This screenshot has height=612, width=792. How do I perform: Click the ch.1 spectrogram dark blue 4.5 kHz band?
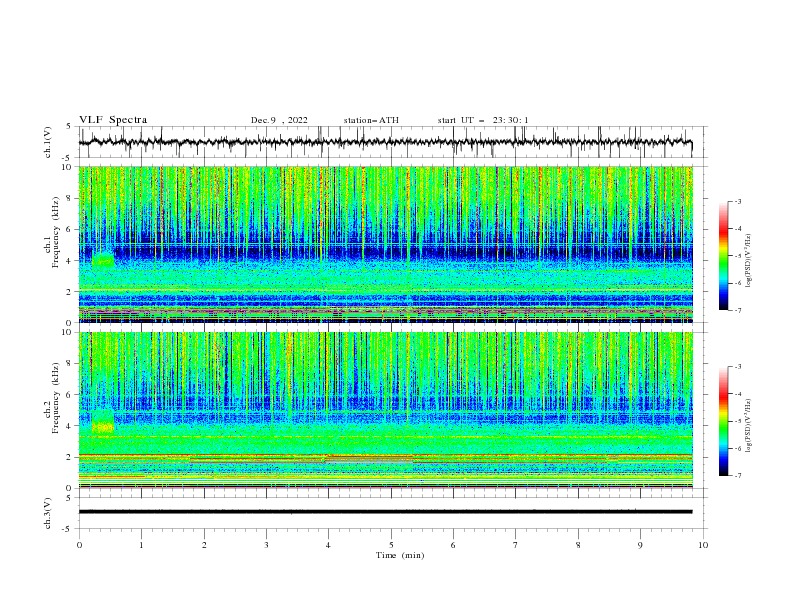click(385, 252)
